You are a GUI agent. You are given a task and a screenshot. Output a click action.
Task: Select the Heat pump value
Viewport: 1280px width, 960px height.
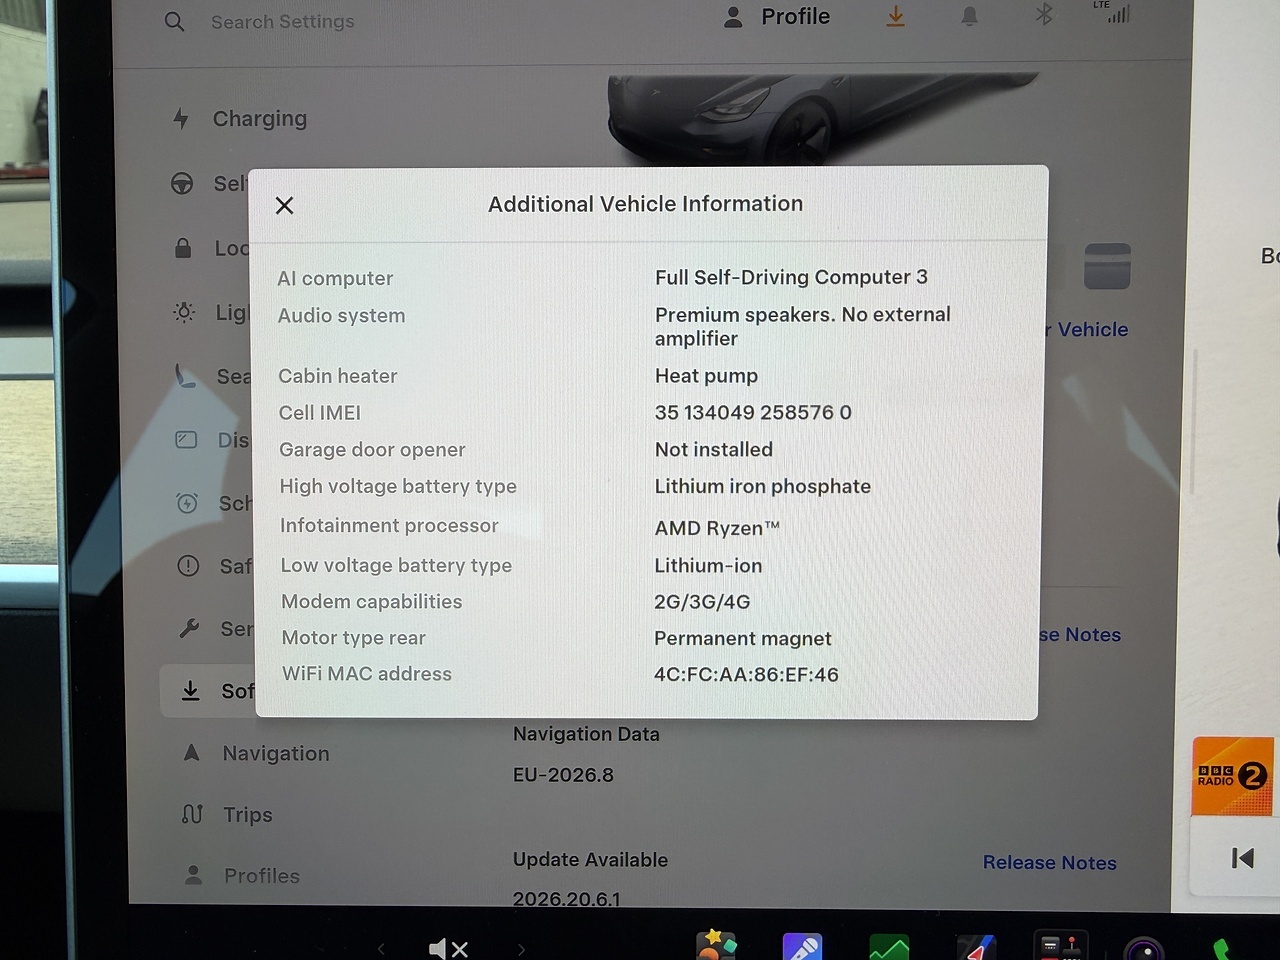tap(706, 376)
